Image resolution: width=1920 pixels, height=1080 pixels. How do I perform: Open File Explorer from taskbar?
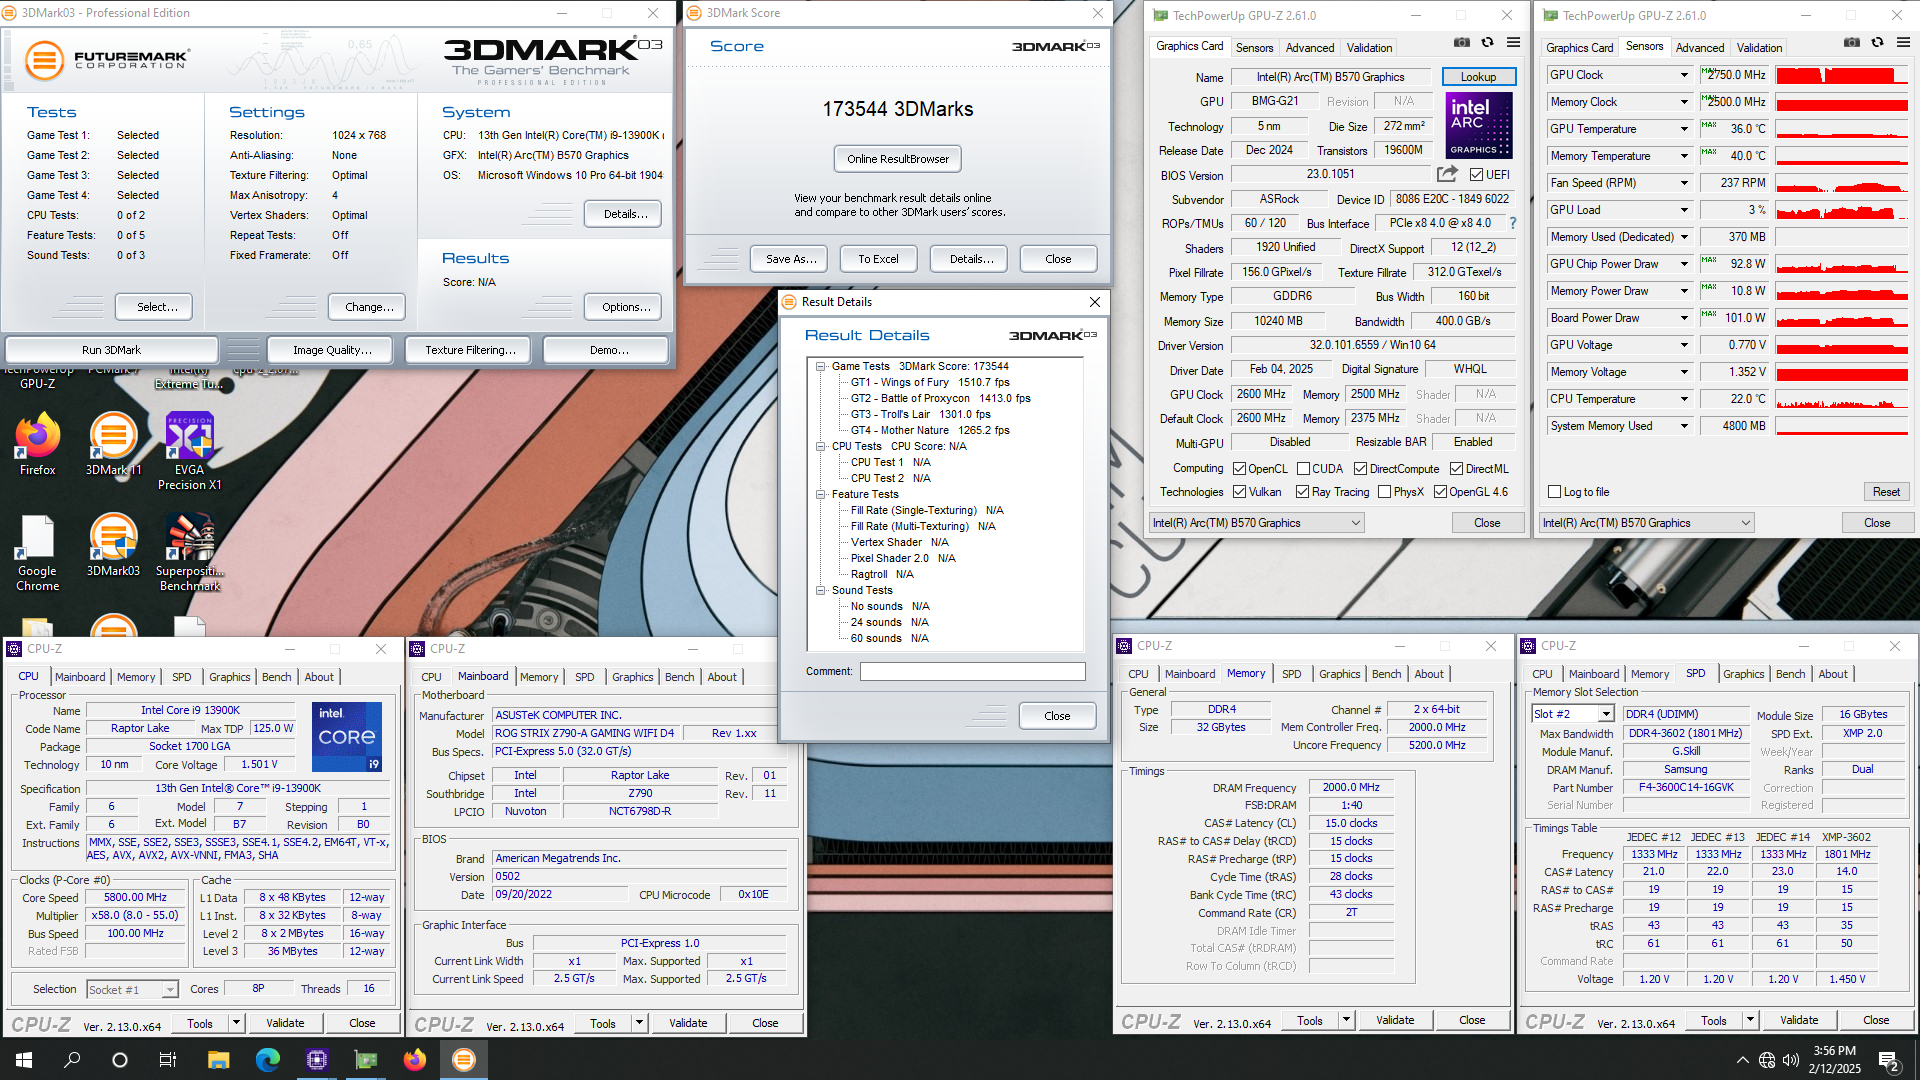tap(218, 1059)
